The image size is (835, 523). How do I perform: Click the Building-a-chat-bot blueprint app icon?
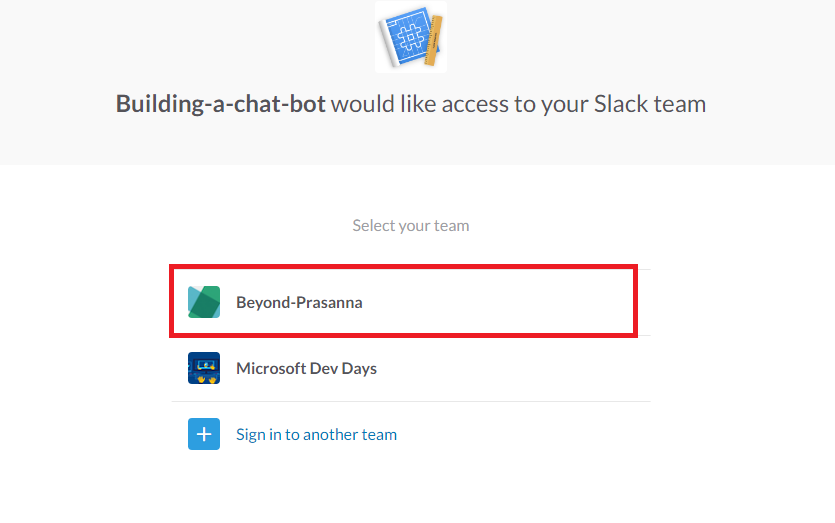coord(410,37)
